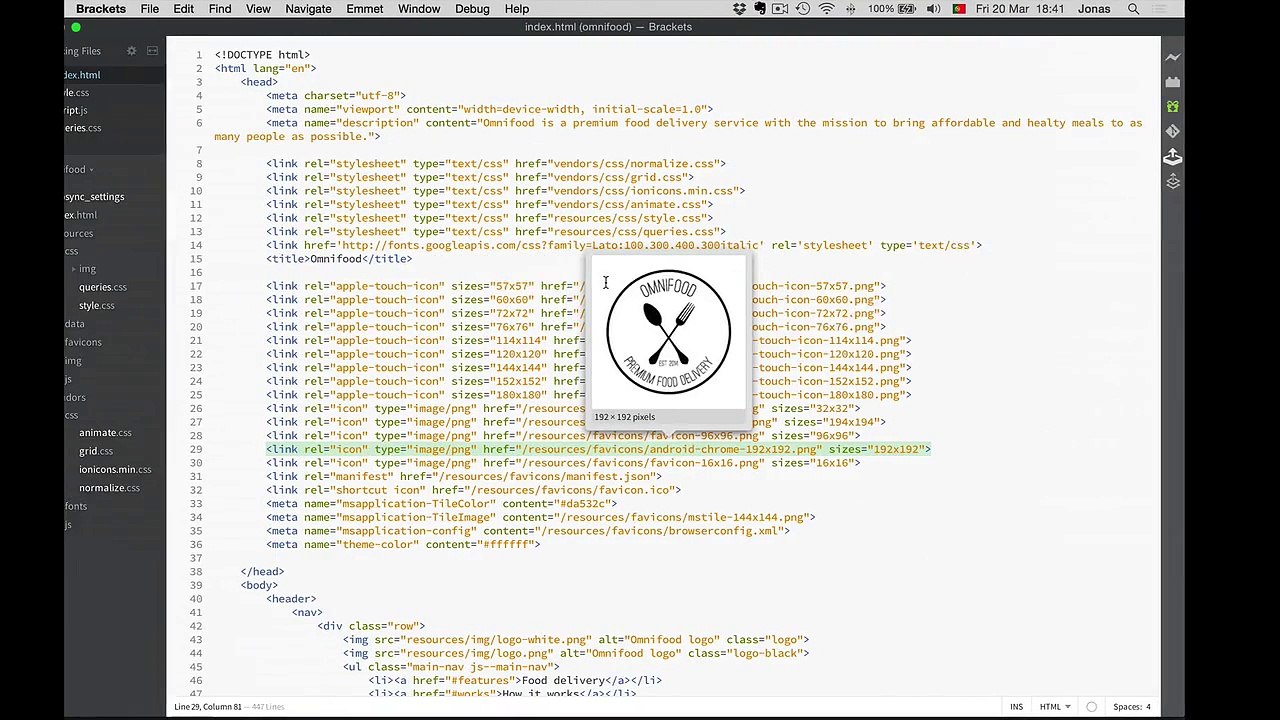Open the Find menu
This screenshot has height=720, width=1280.
tap(220, 9)
